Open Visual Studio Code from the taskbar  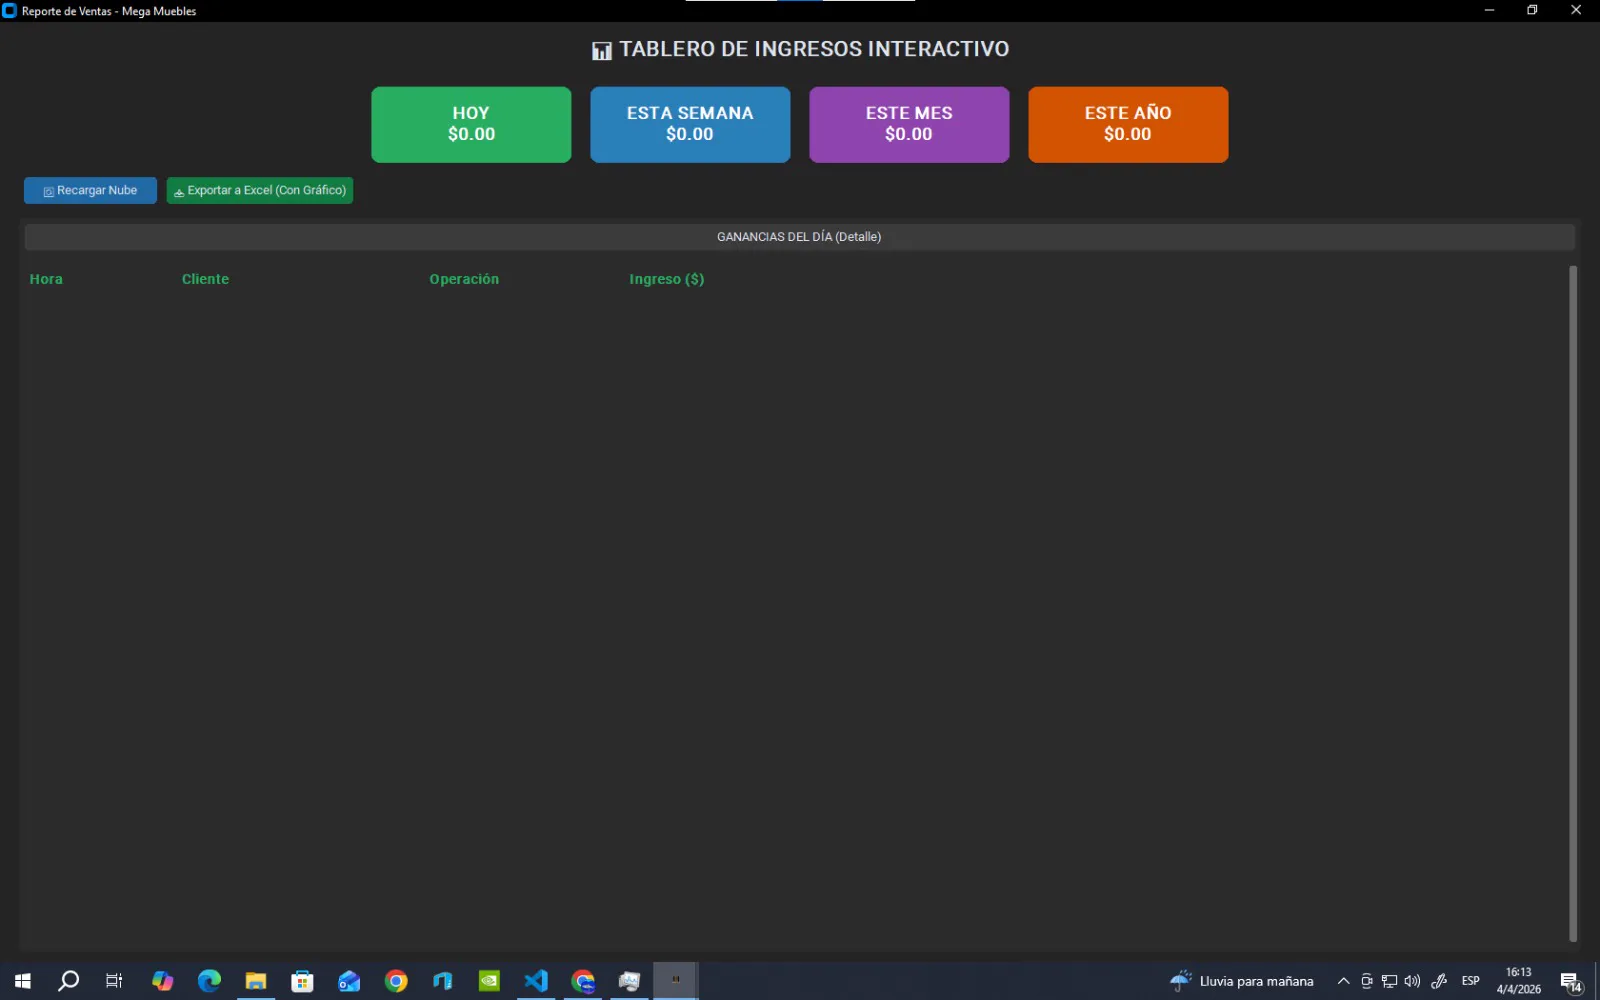pos(536,981)
